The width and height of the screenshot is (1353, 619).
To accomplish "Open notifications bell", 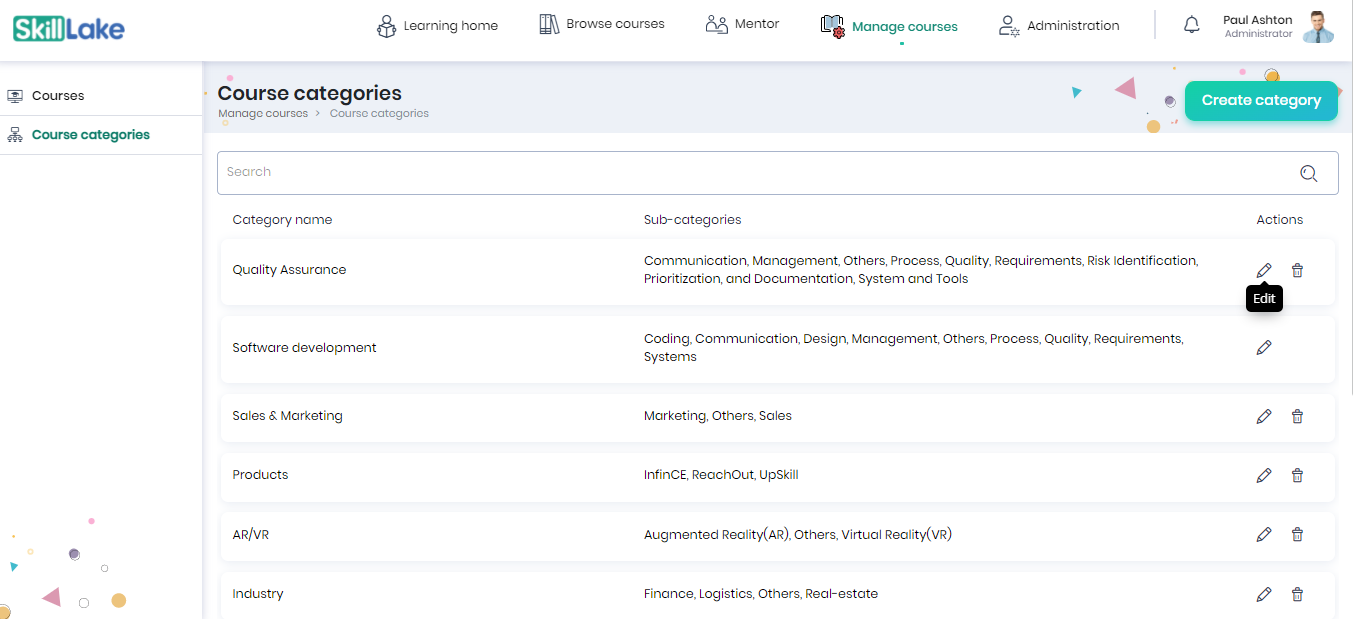I will tap(1191, 25).
